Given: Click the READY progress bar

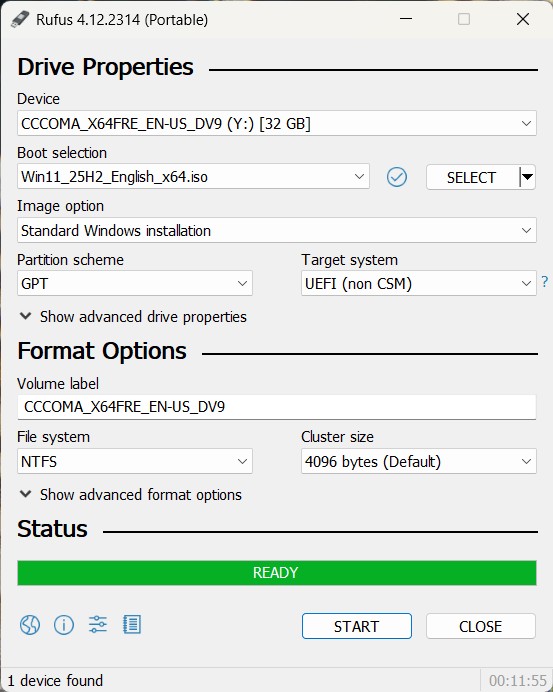Looking at the screenshot, I should click(277, 573).
